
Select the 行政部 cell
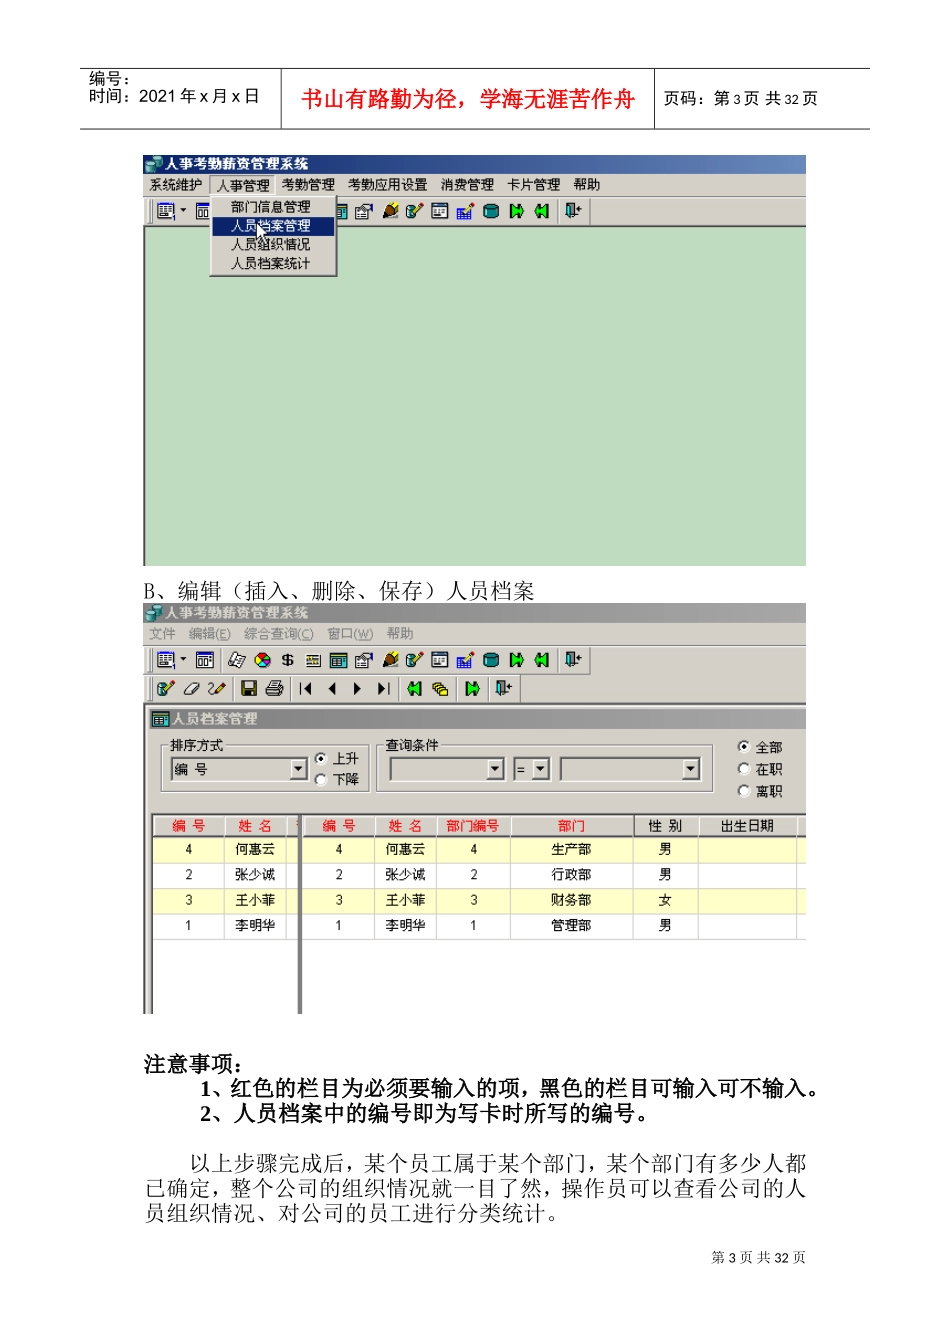(x=572, y=874)
